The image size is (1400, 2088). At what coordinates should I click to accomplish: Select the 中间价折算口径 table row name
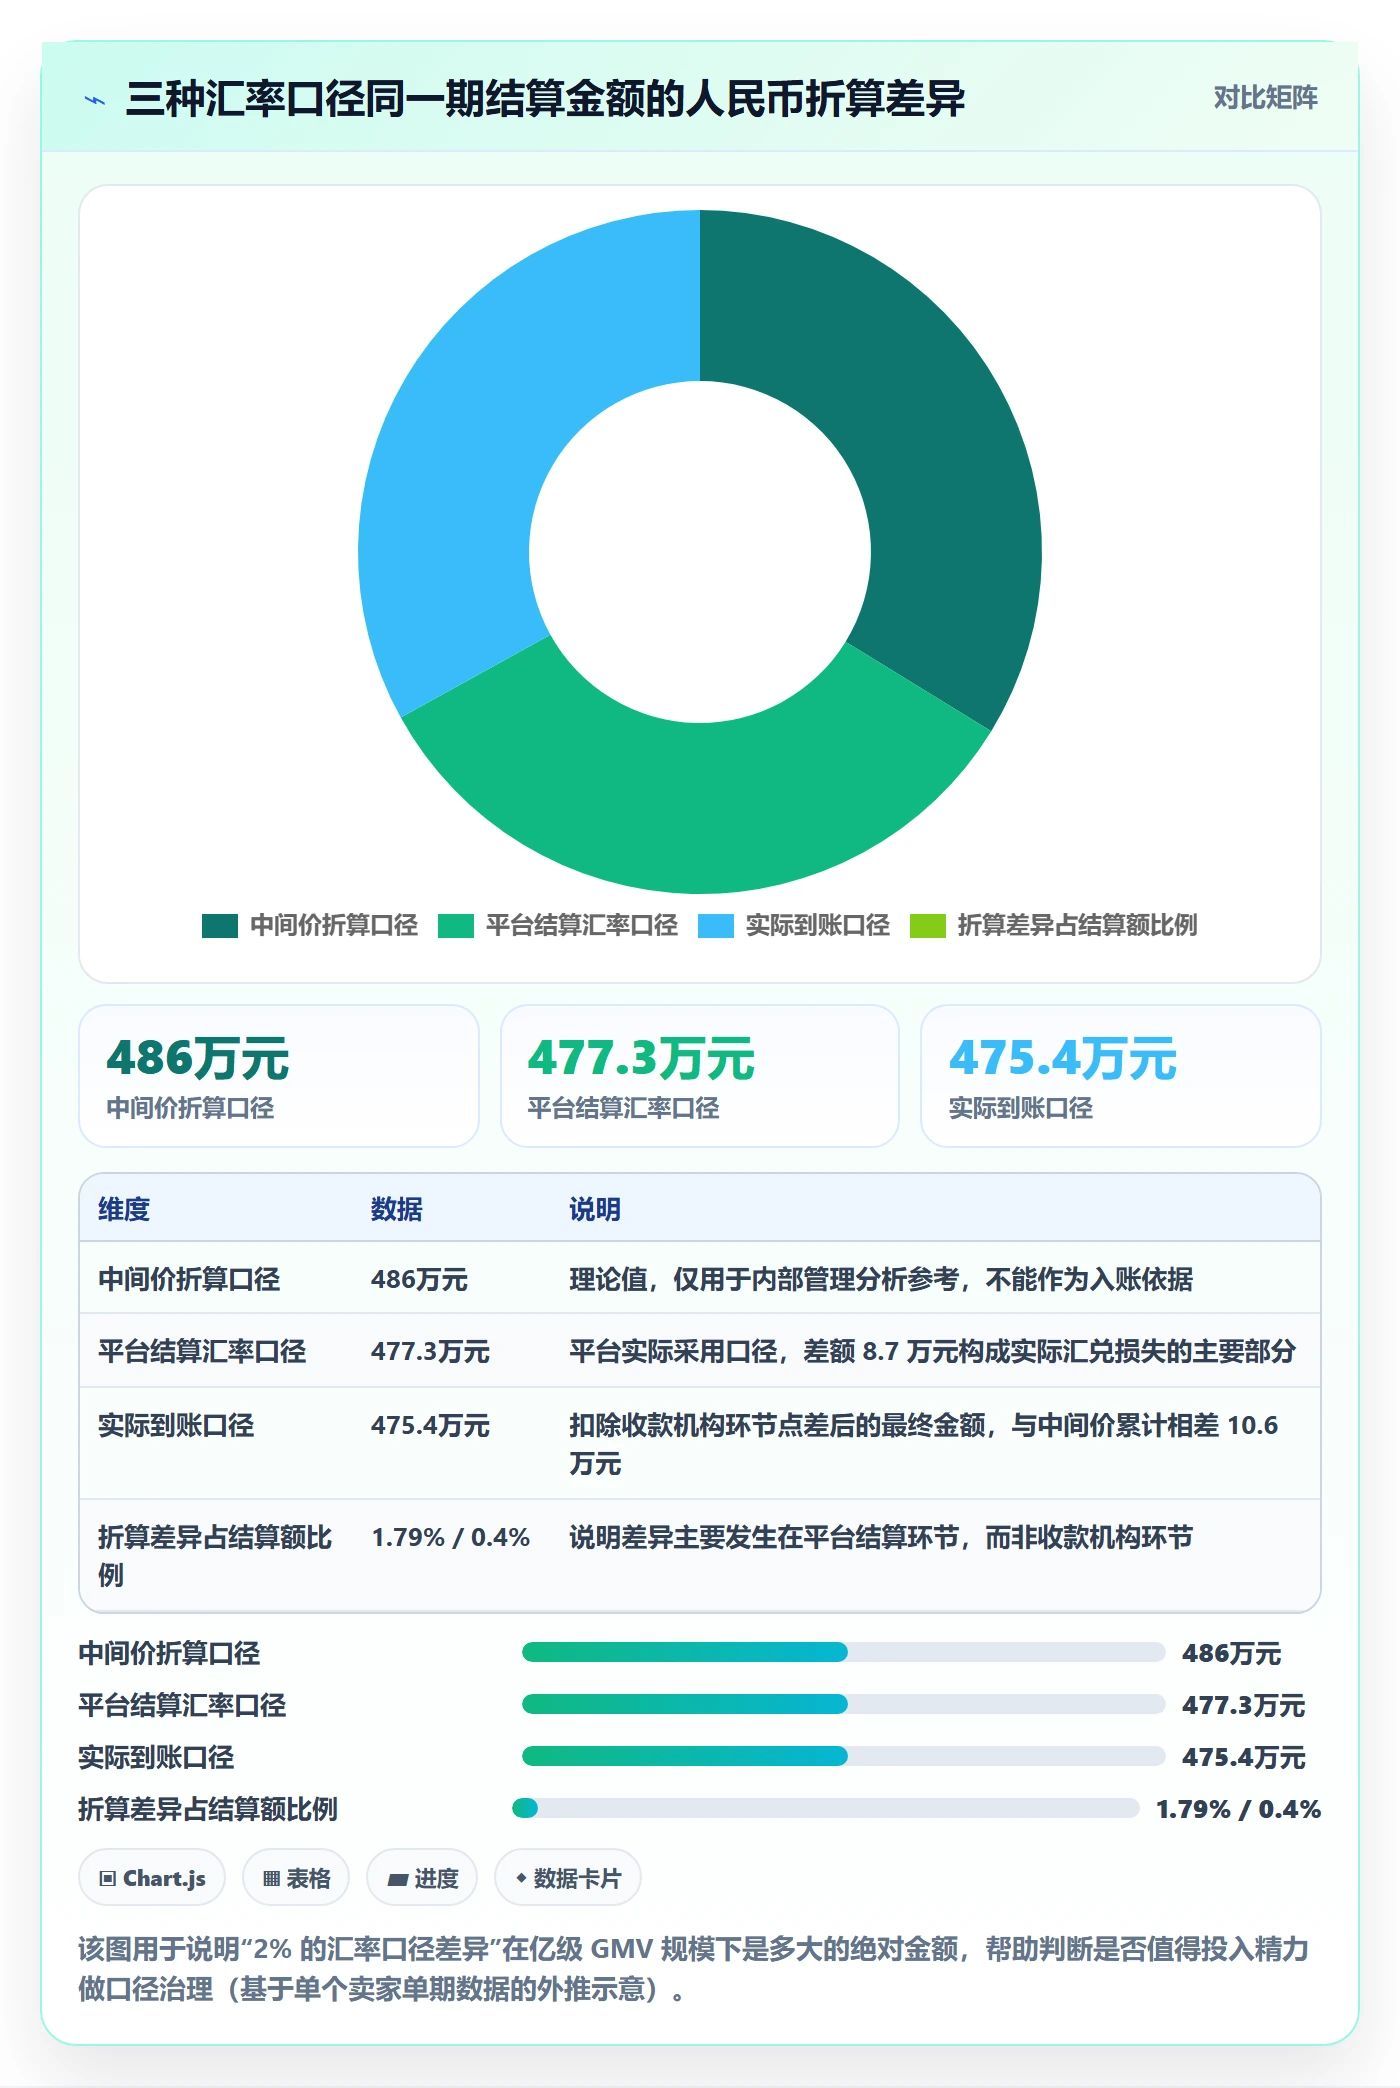point(189,1279)
